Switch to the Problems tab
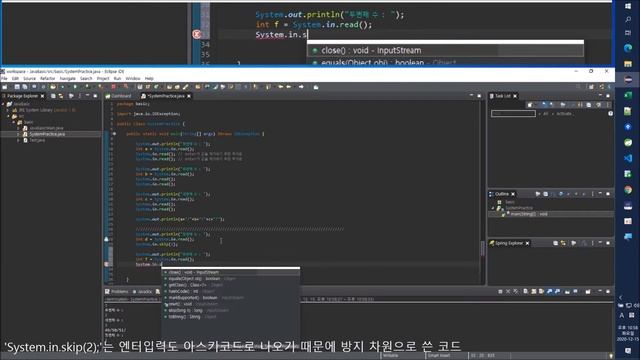The width and height of the screenshot is (640, 360). [117, 292]
